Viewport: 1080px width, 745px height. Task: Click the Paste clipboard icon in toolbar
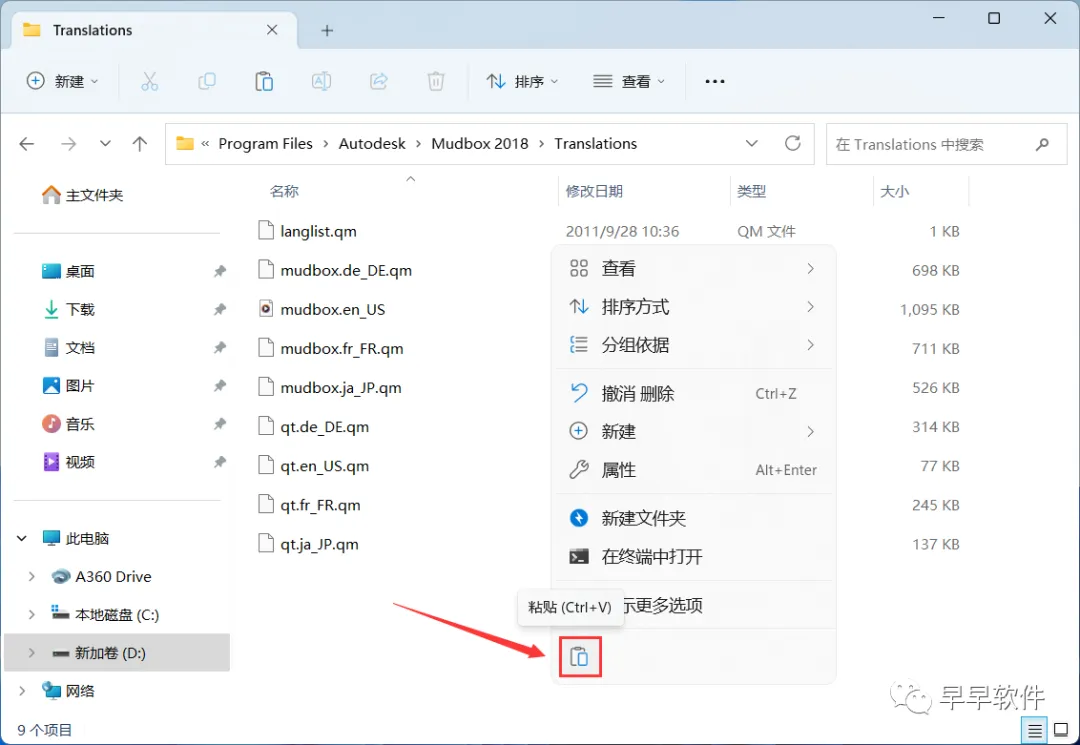coord(264,81)
